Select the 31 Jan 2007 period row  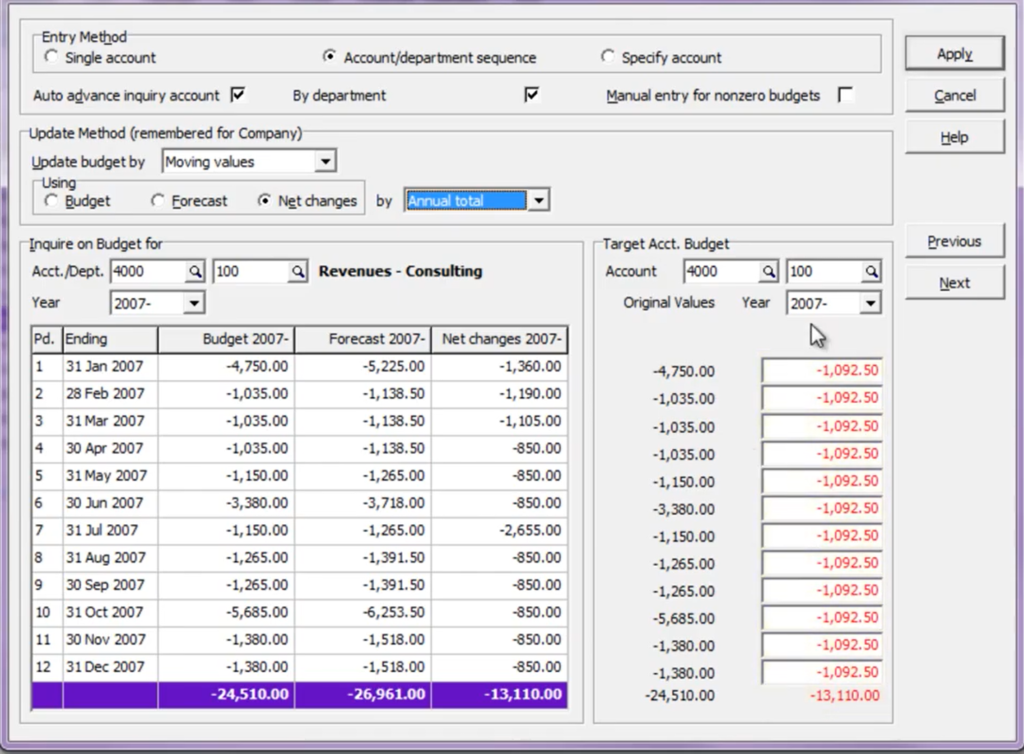[x=300, y=367]
